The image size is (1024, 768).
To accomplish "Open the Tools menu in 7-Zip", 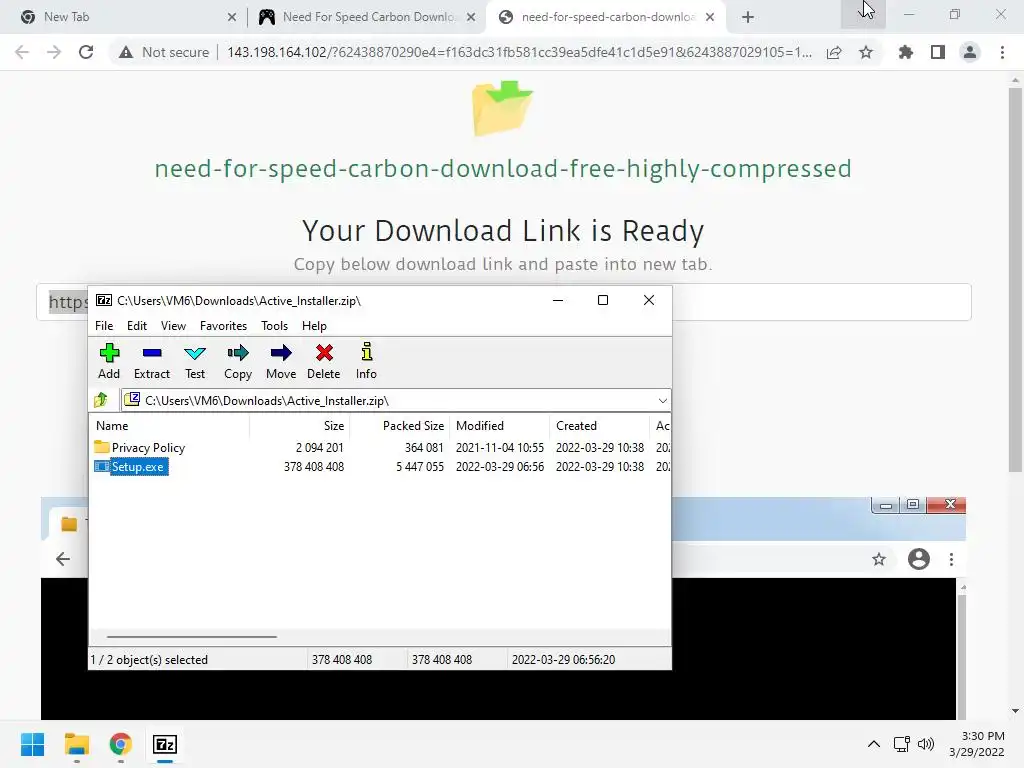I will [x=274, y=325].
